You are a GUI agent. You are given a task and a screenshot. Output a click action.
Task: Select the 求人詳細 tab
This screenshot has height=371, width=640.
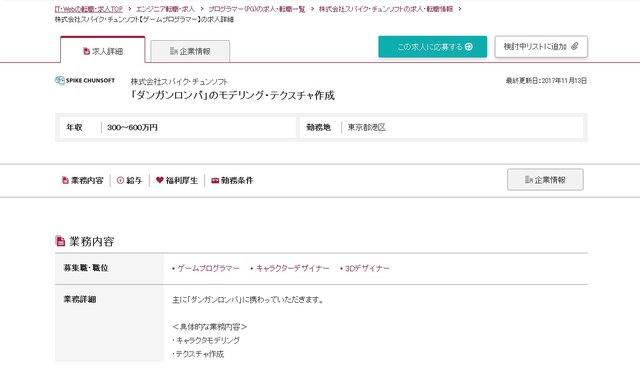pos(103,50)
